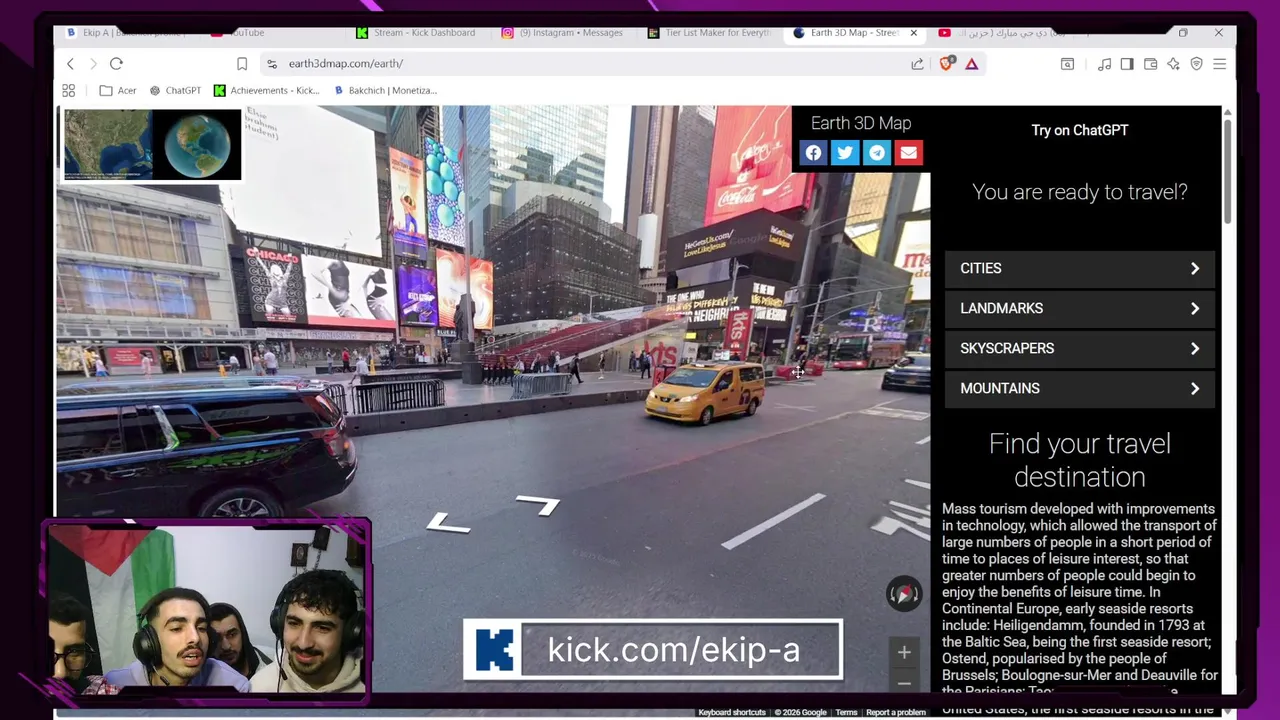The height and width of the screenshot is (720, 1280).
Task: Expand the MOUNTAINS category
Action: click(x=1080, y=388)
